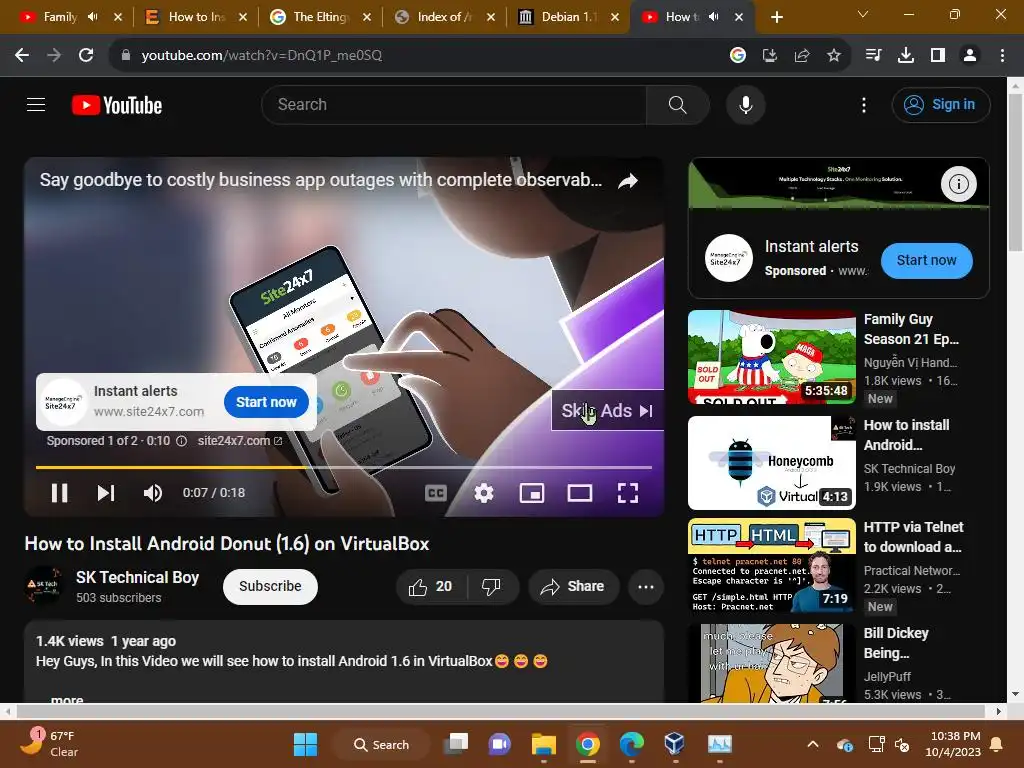Open the SK Technical Boy channel name

pyautogui.click(x=137, y=577)
